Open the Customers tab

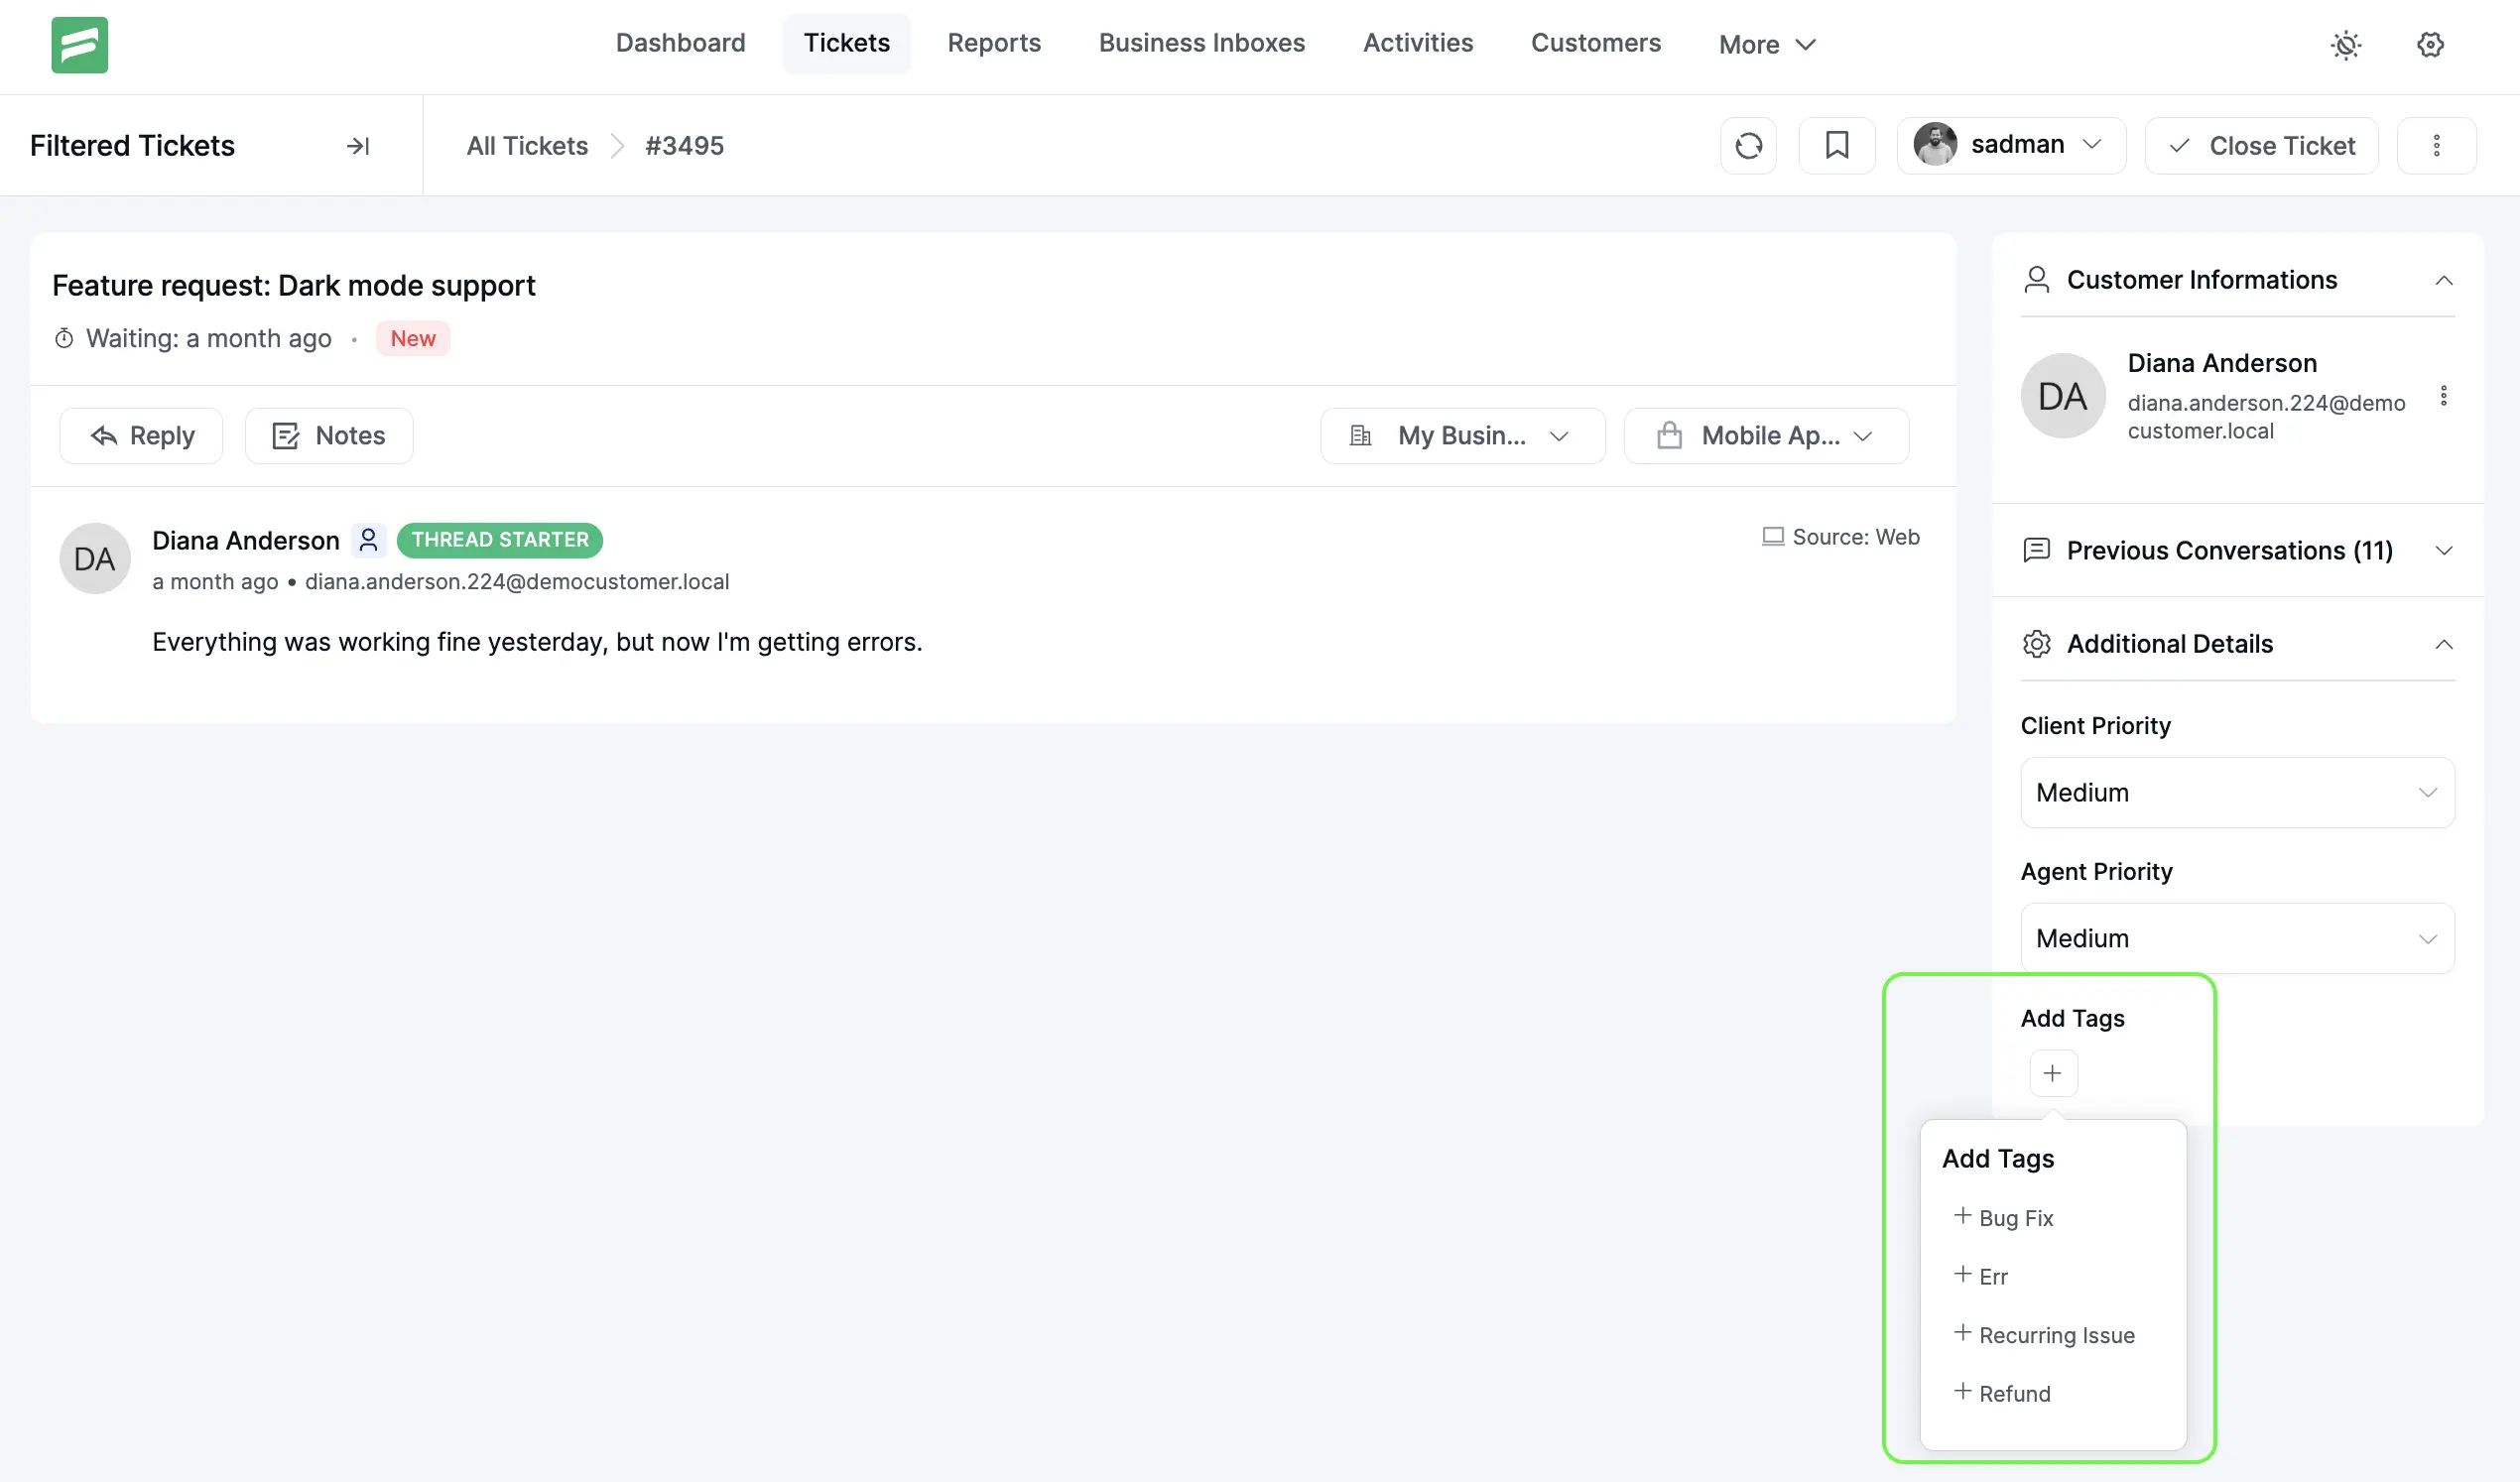[x=1596, y=43]
